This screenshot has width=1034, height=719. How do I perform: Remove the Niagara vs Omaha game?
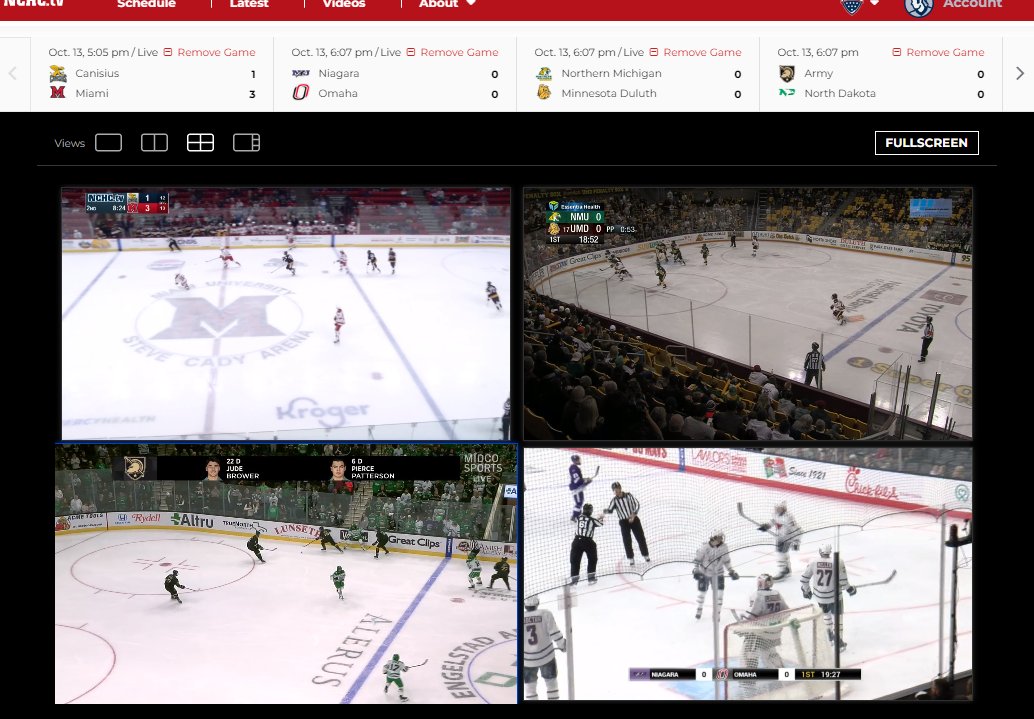[452, 52]
